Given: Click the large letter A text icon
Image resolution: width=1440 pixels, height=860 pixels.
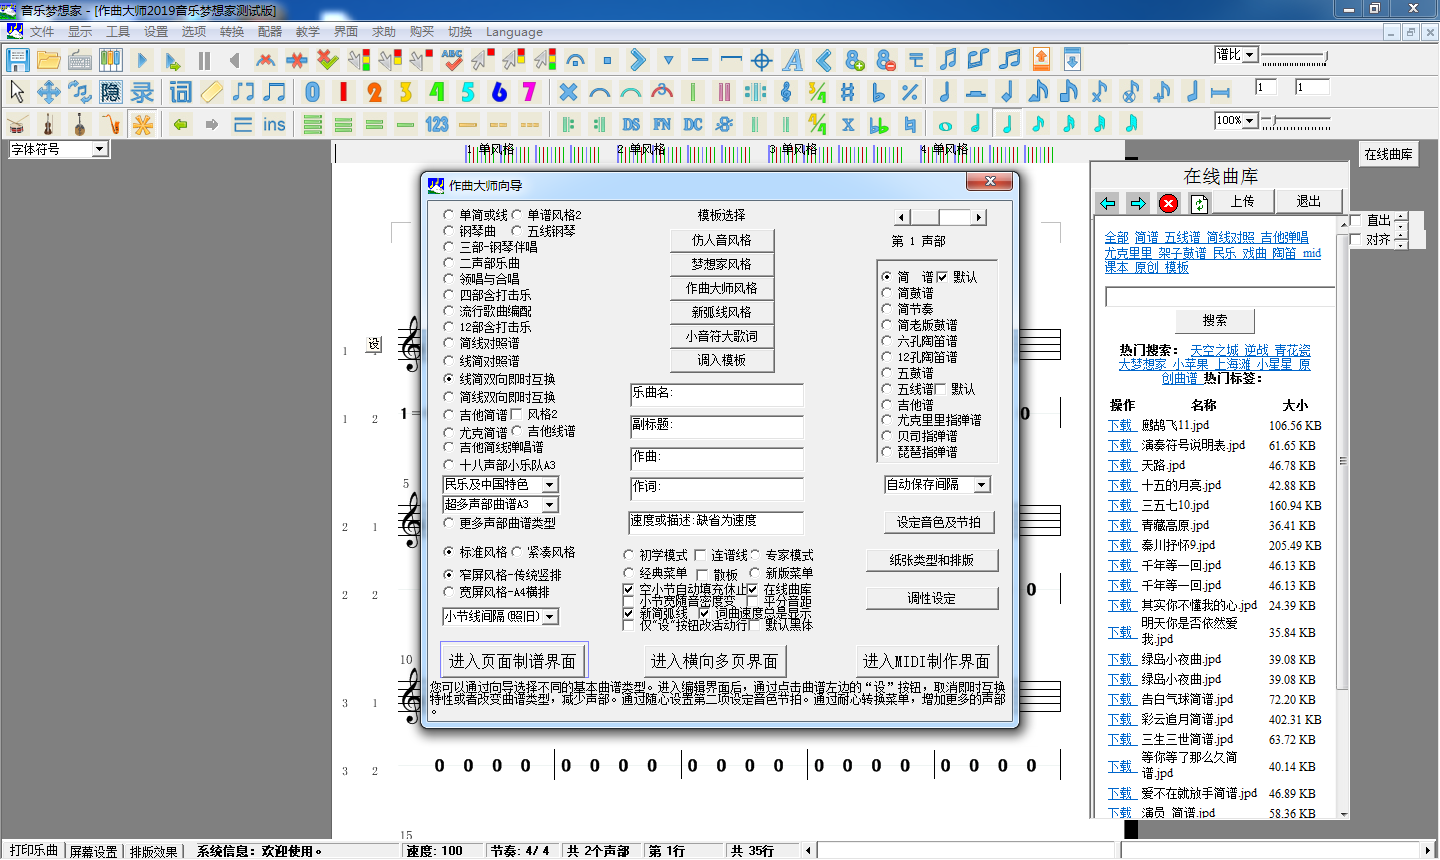Looking at the screenshot, I should [793, 60].
